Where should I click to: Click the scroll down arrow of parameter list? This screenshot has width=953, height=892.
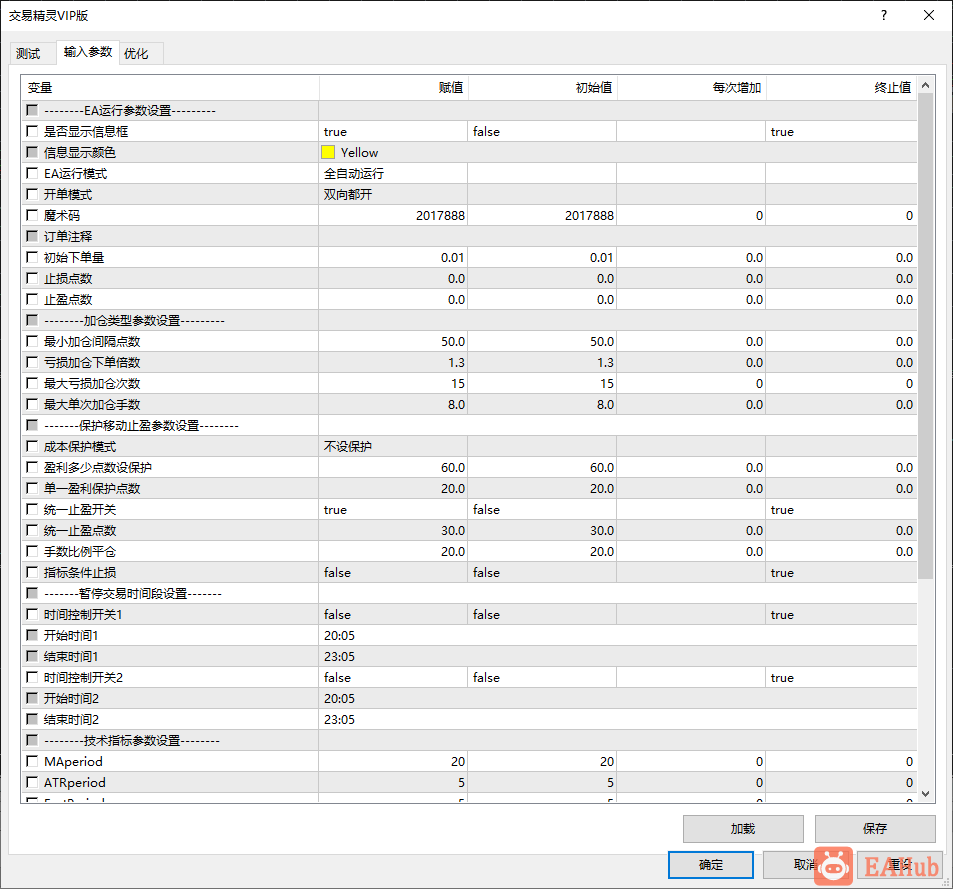(925, 794)
